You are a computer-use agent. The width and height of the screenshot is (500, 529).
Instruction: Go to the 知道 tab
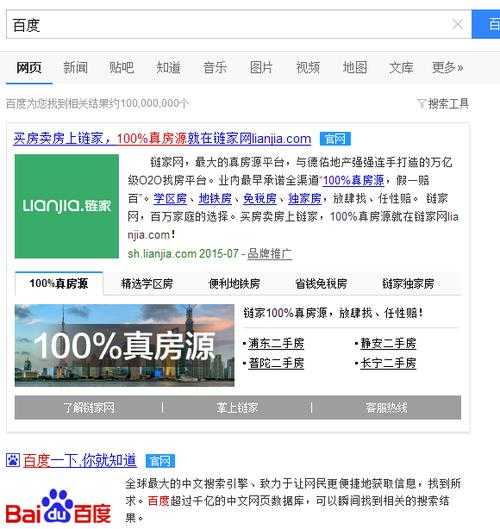pos(168,68)
